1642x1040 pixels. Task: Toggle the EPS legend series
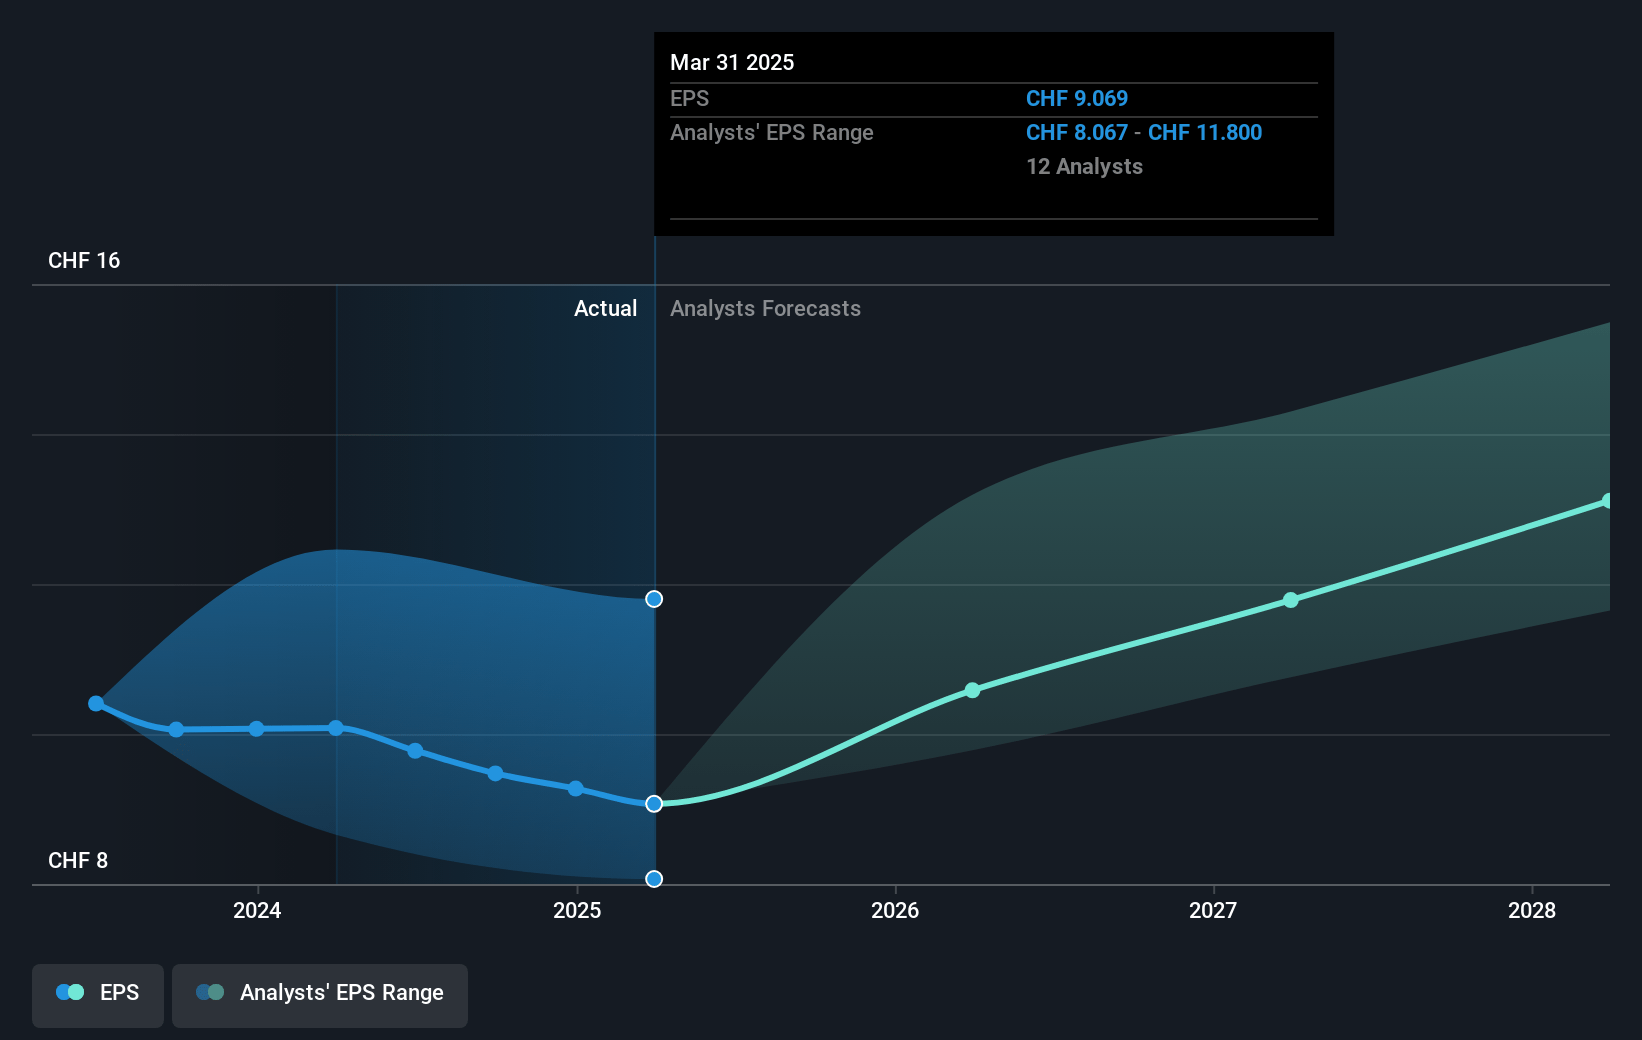tap(98, 995)
